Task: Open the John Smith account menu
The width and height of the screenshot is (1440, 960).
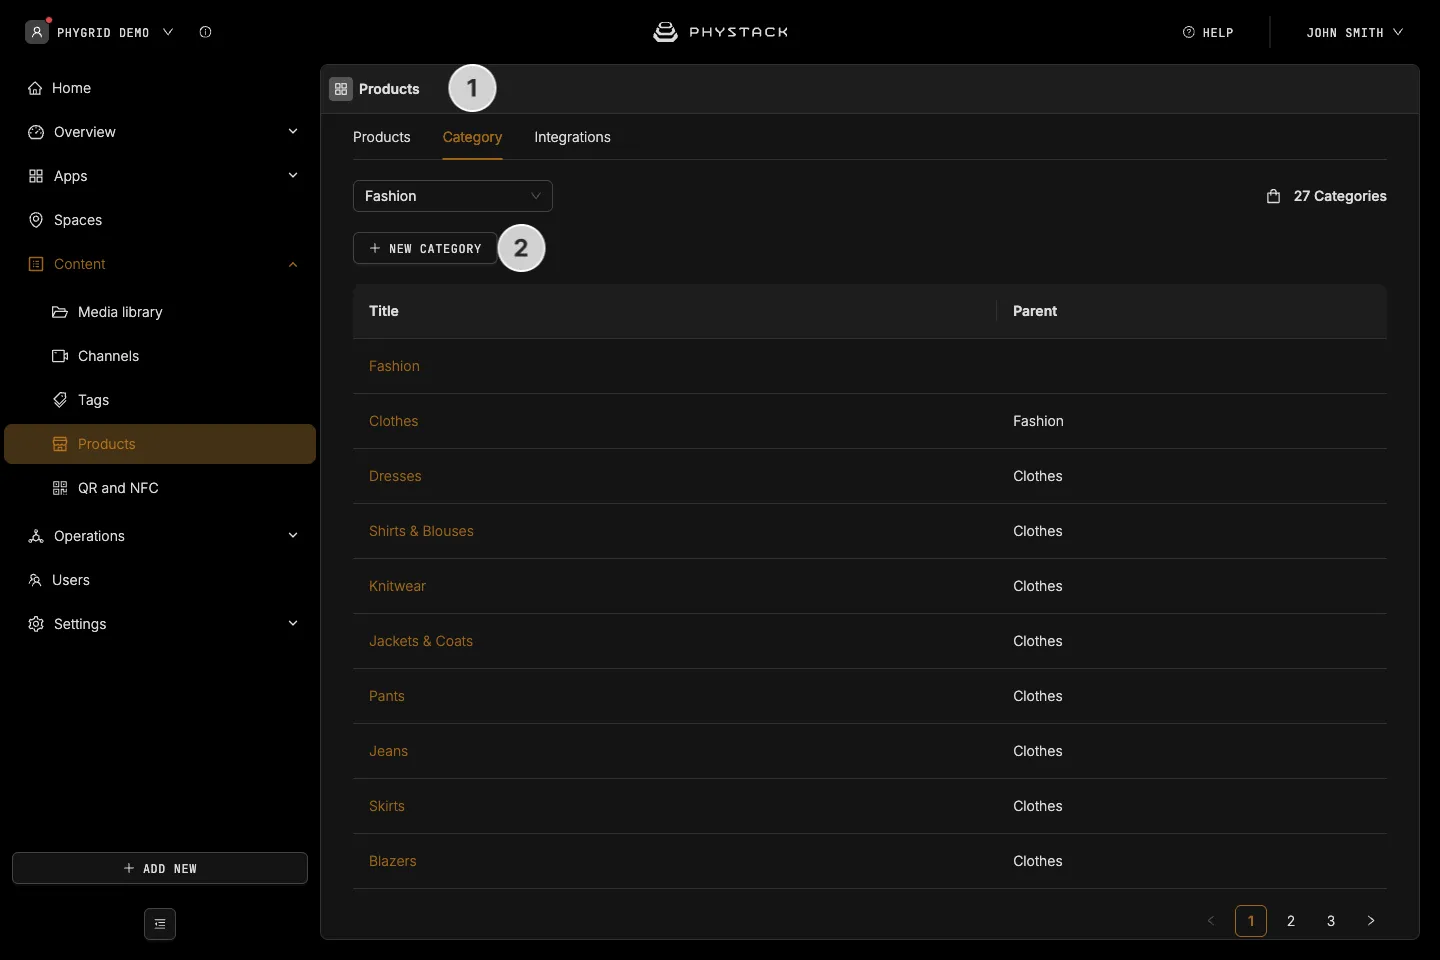Action: (x=1354, y=32)
